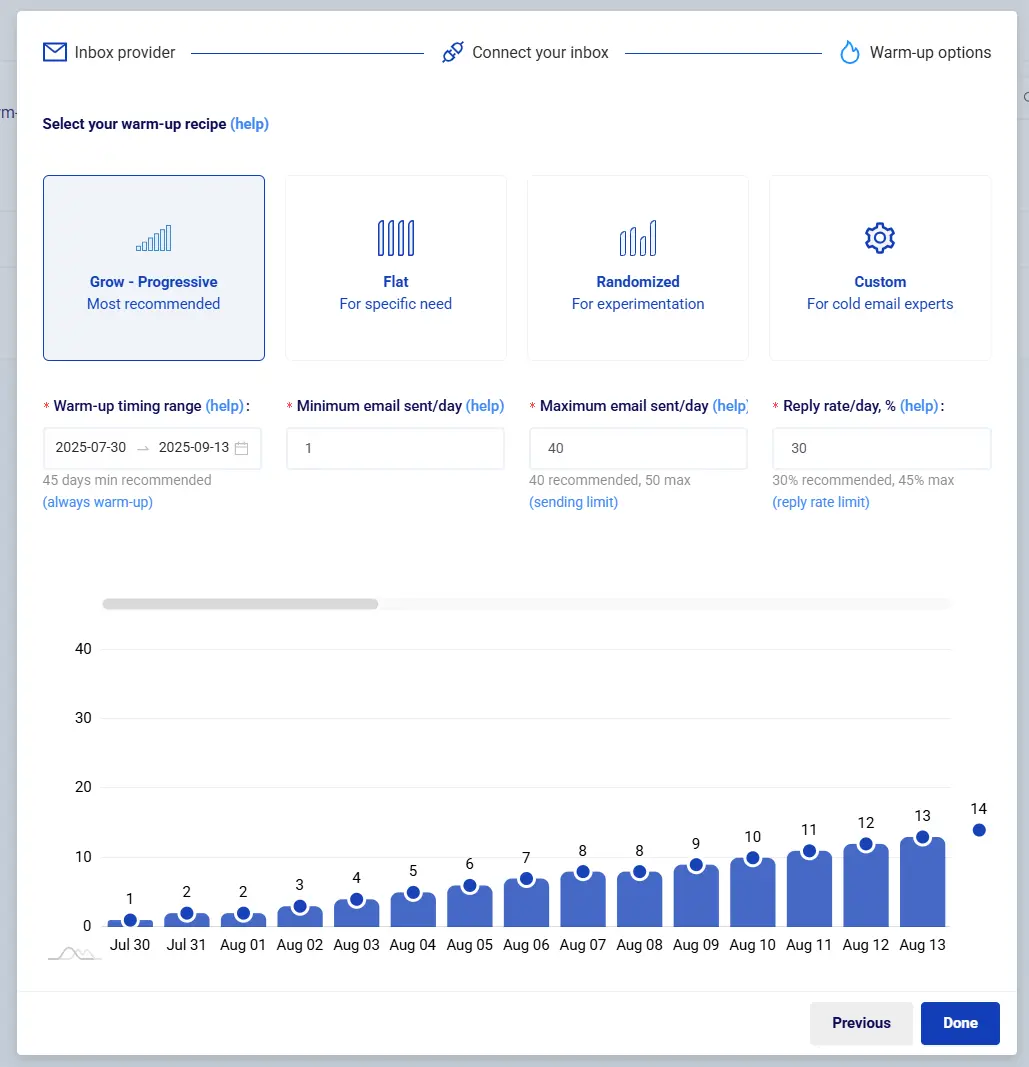This screenshot has width=1029, height=1067.
Task: Open the calendar icon in timing range
Action: tap(241, 448)
